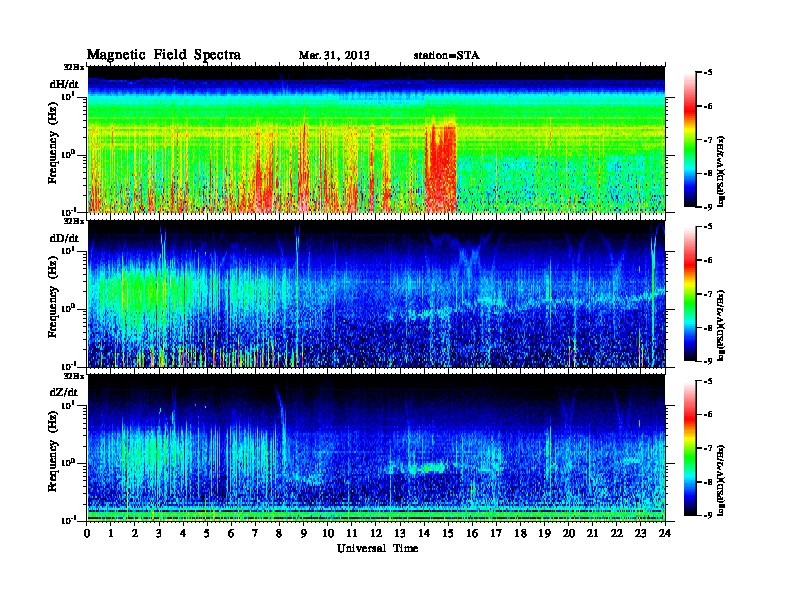Click the "-9" value on dH/dt color scale
Screen dimensions: 792x612
tap(708, 207)
